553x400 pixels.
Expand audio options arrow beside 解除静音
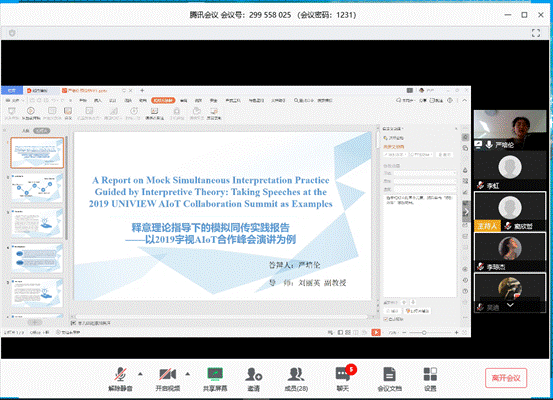[140, 374]
